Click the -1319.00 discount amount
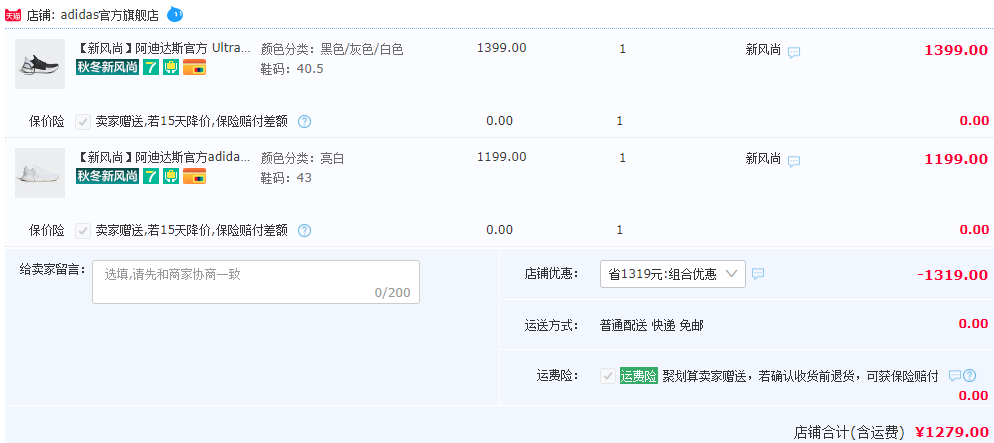This screenshot has height=443, width=994. [x=952, y=275]
